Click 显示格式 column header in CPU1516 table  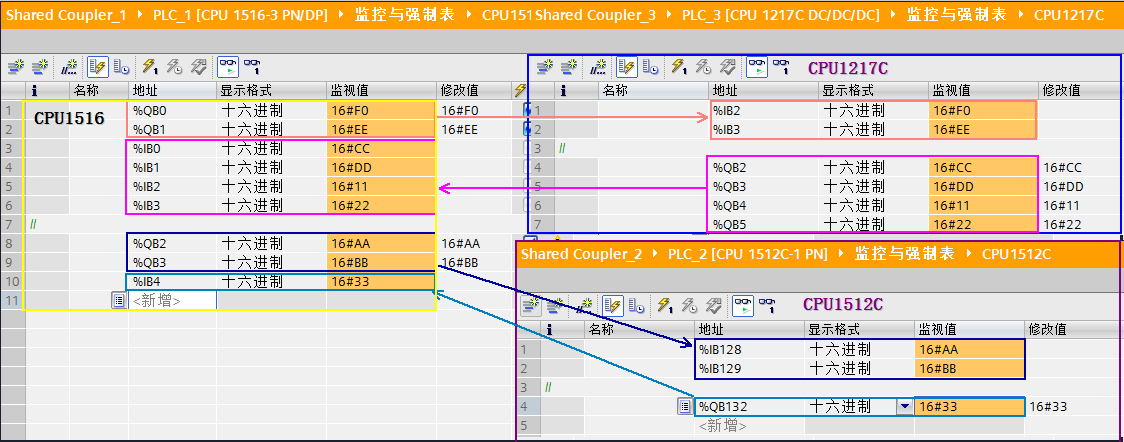coord(271,90)
